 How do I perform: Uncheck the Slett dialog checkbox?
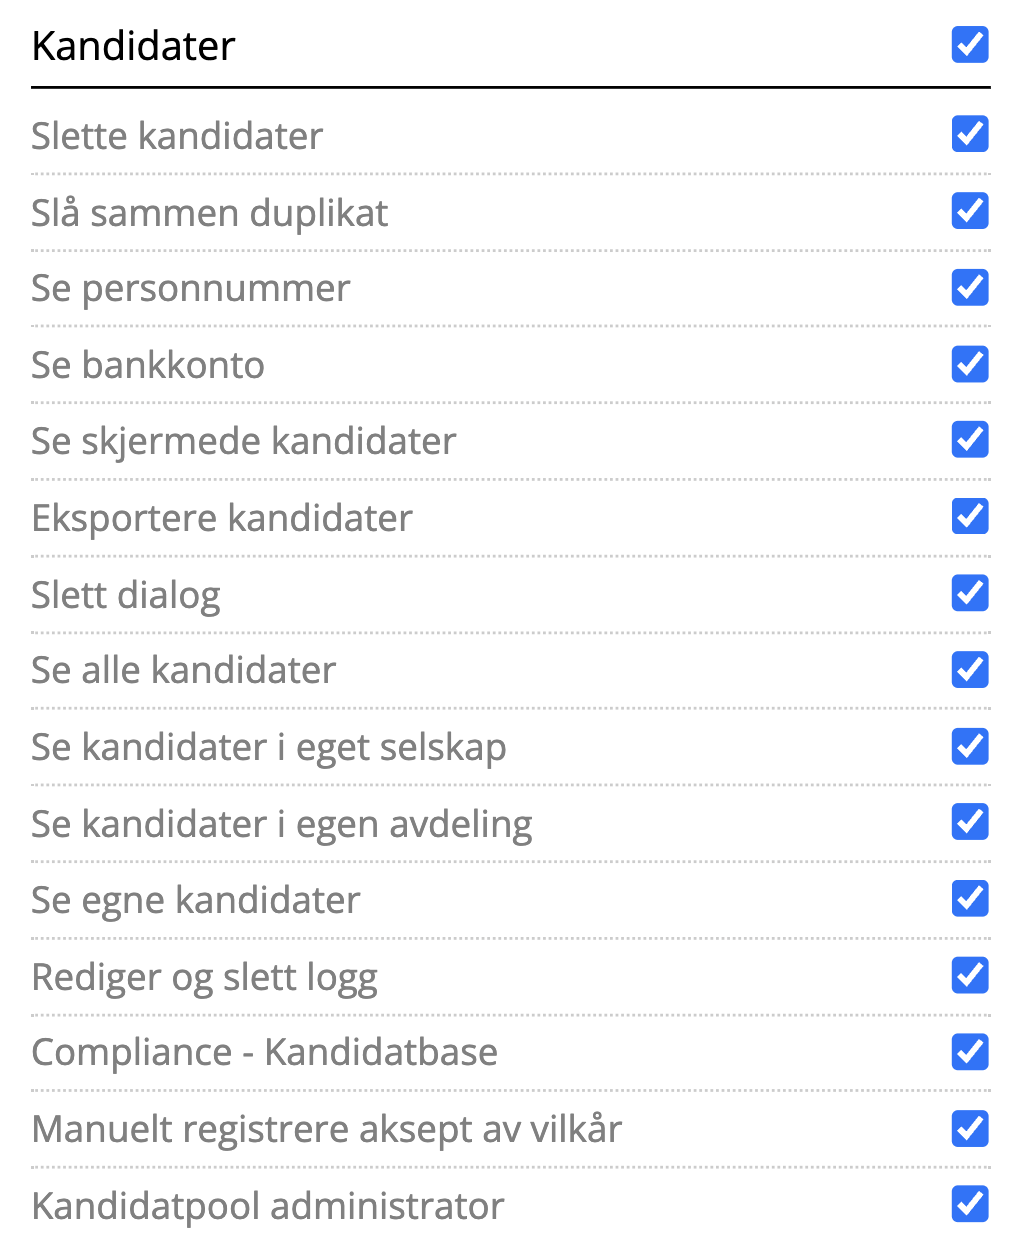pos(970,593)
